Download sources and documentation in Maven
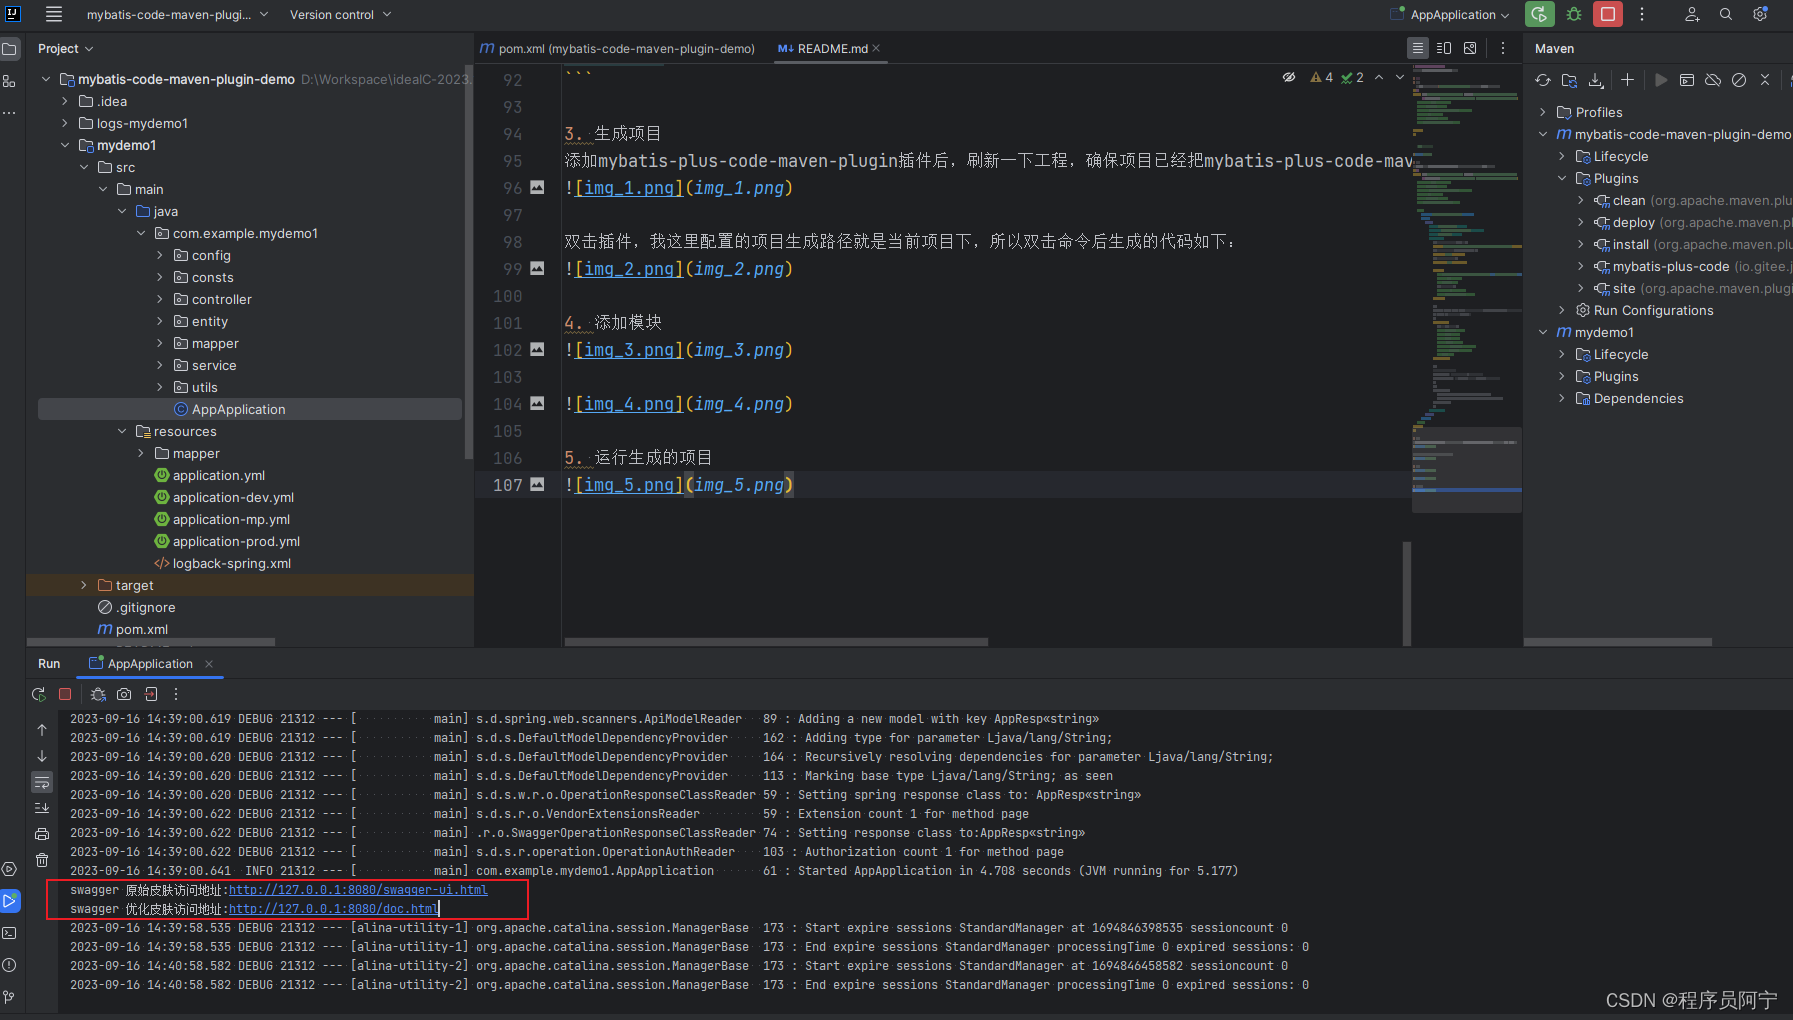Image resolution: width=1793 pixels, height=1020 pixels. click(1596, 80)
